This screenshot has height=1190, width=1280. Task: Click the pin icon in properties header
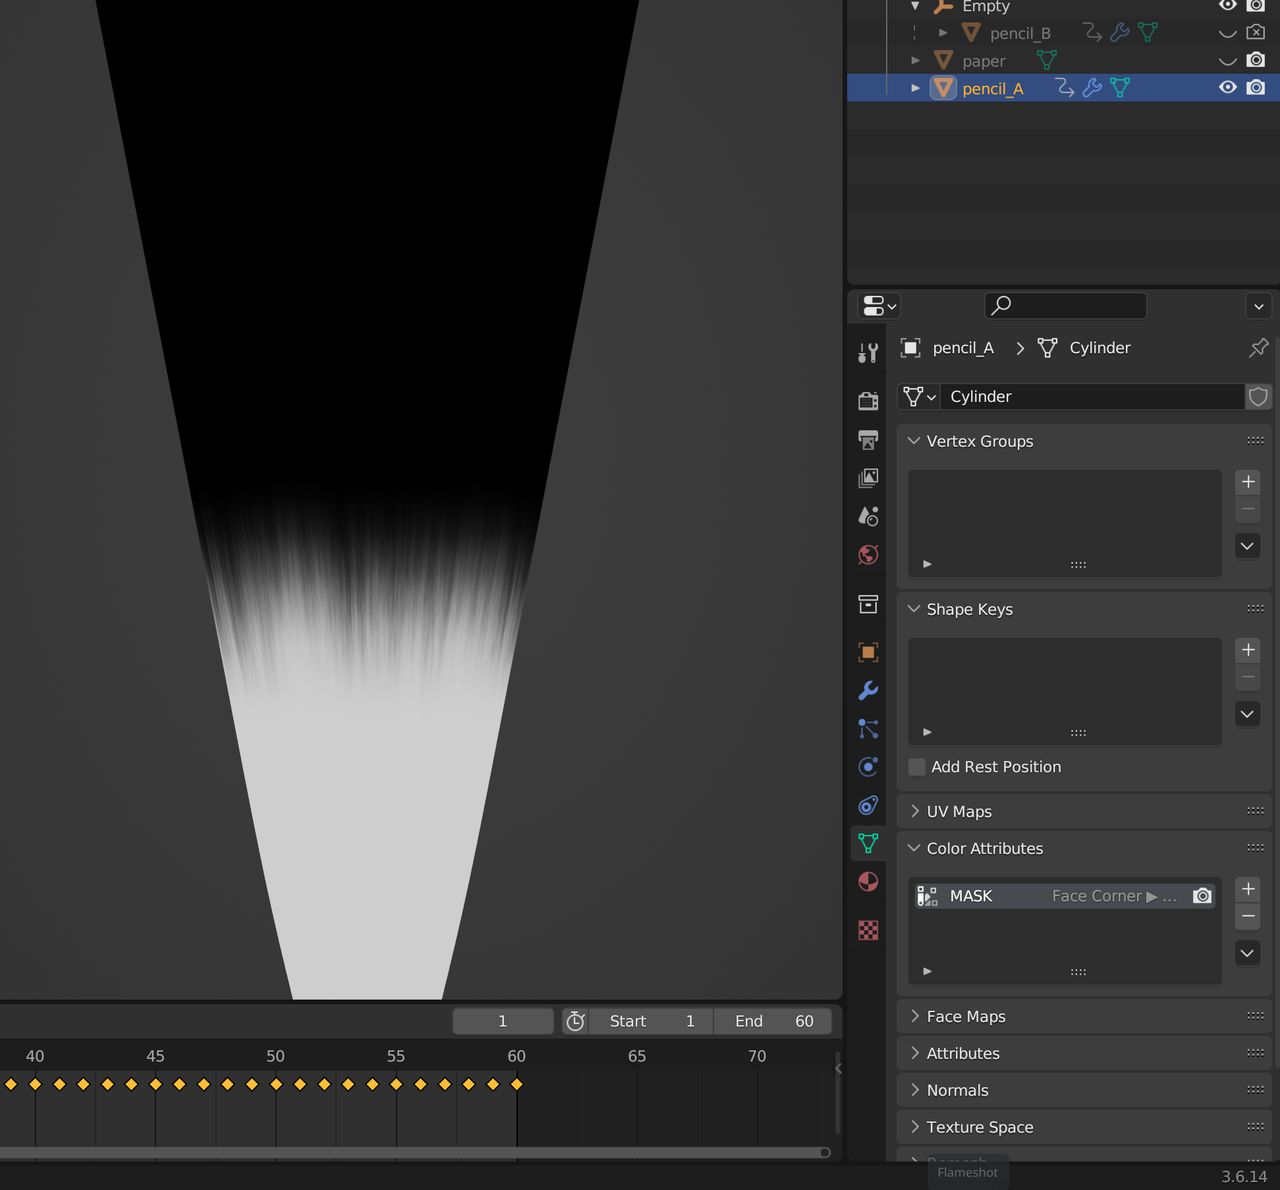click(1258, 348)
